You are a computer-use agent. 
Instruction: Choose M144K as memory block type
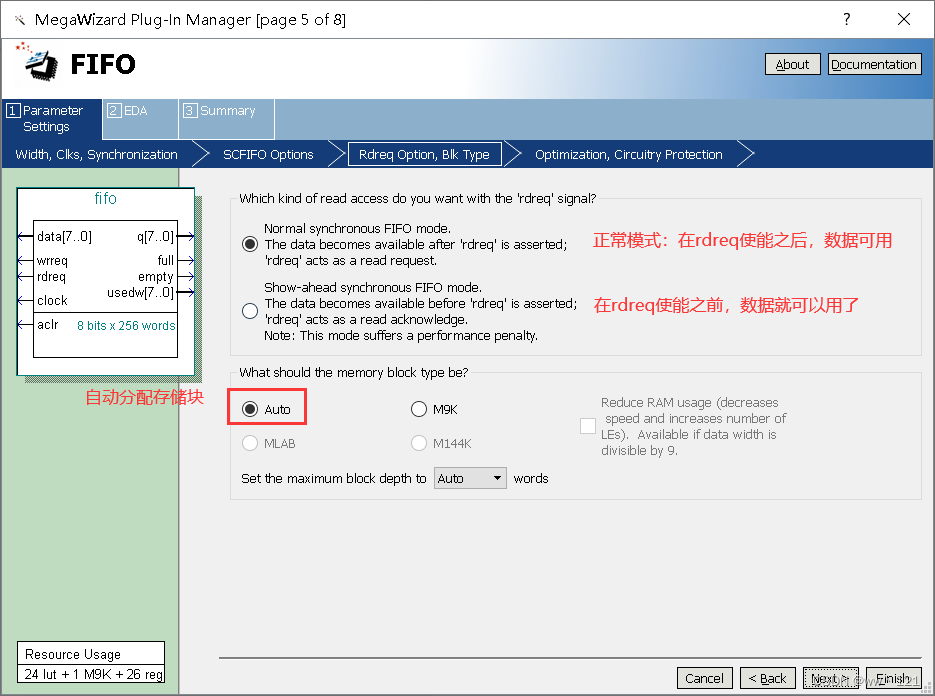[418, 443]
